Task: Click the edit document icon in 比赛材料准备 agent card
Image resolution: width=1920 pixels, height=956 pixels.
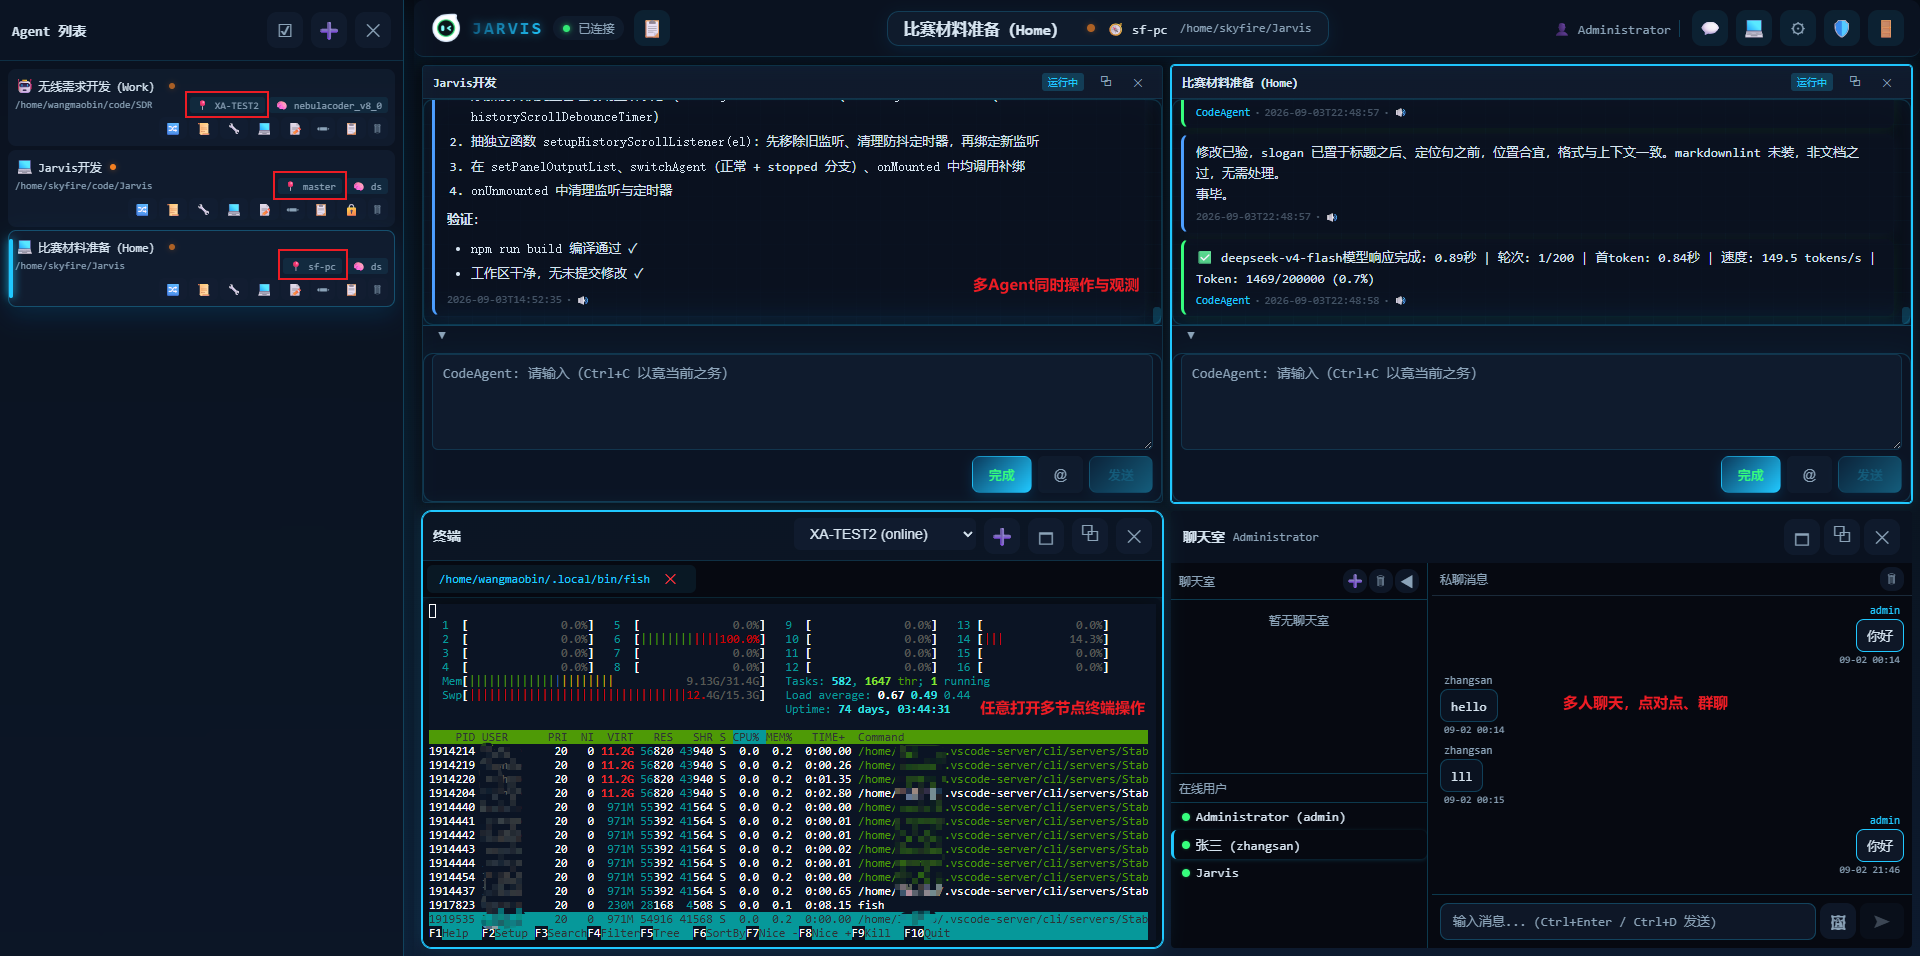Action: (294, 290)
